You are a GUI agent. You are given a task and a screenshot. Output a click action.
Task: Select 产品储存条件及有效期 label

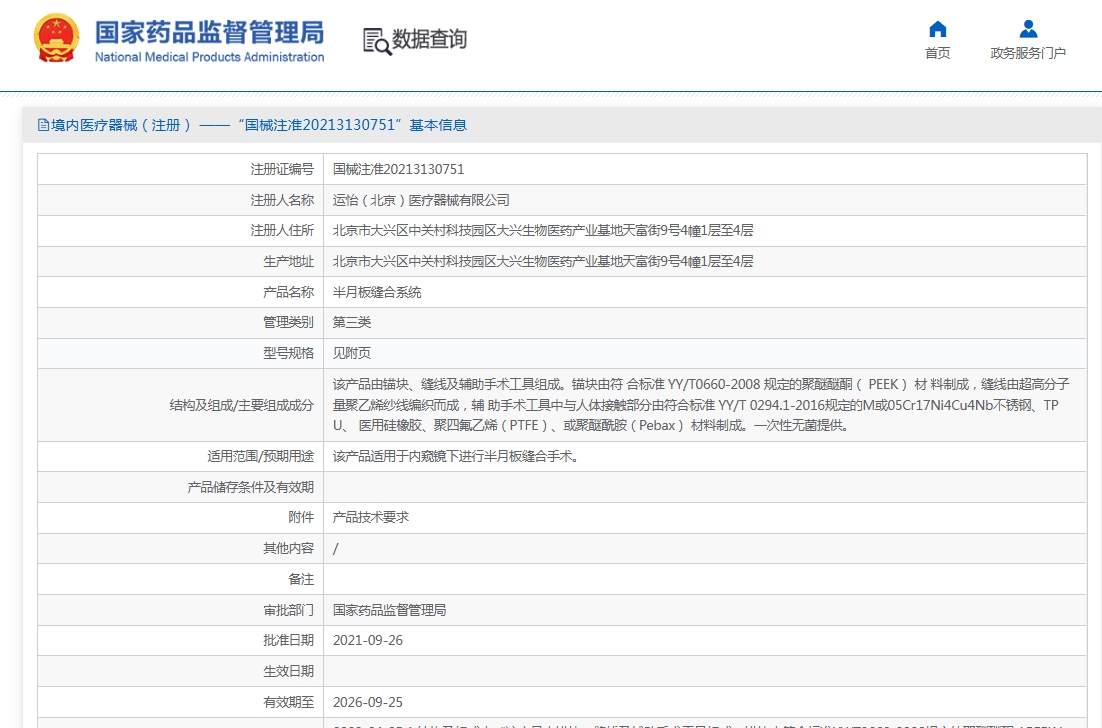(x=250, y=488)
